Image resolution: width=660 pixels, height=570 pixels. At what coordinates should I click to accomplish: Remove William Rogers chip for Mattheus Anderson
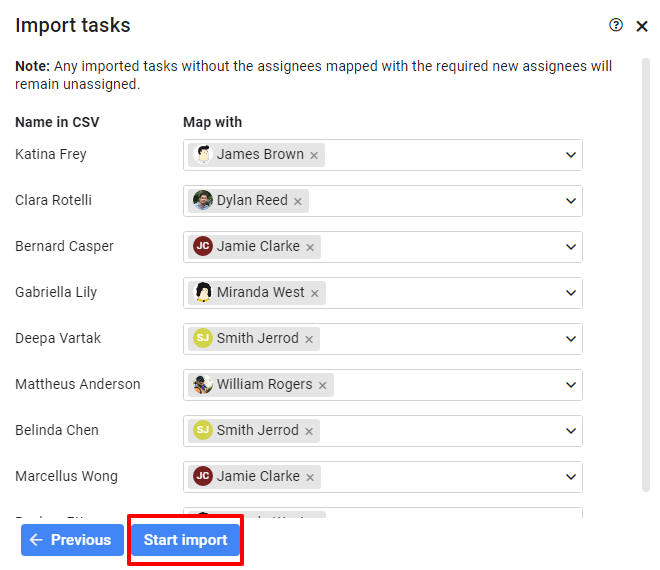pyautogui.click(x=322, y=385)
